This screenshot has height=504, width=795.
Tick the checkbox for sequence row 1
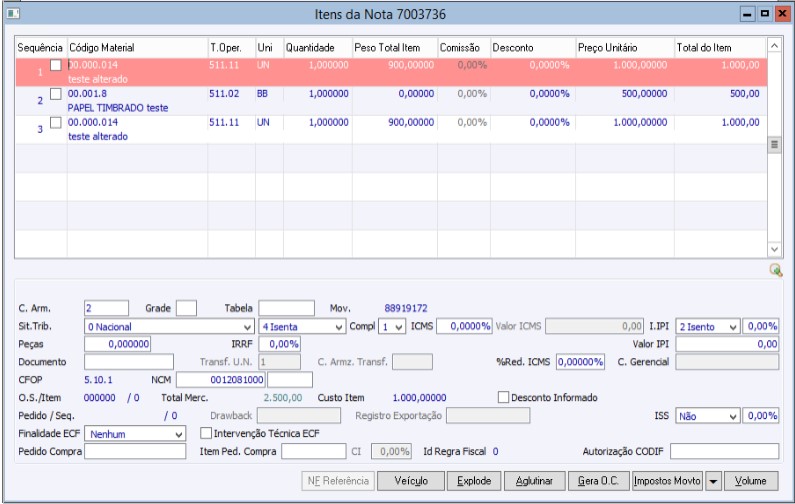click(56, 65)
